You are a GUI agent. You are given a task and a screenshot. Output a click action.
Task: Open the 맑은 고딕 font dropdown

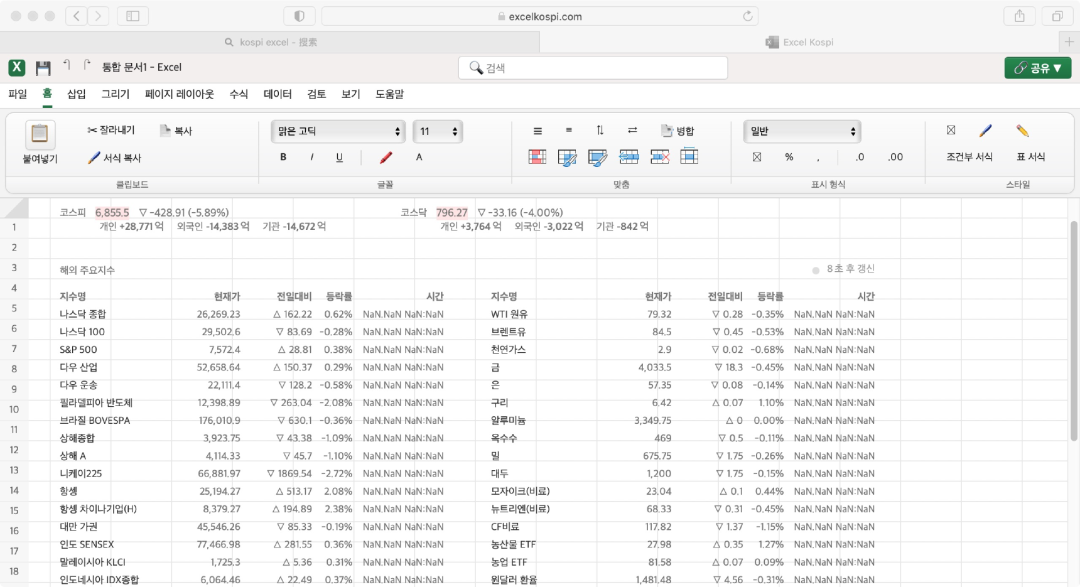[x=338, y=131]
